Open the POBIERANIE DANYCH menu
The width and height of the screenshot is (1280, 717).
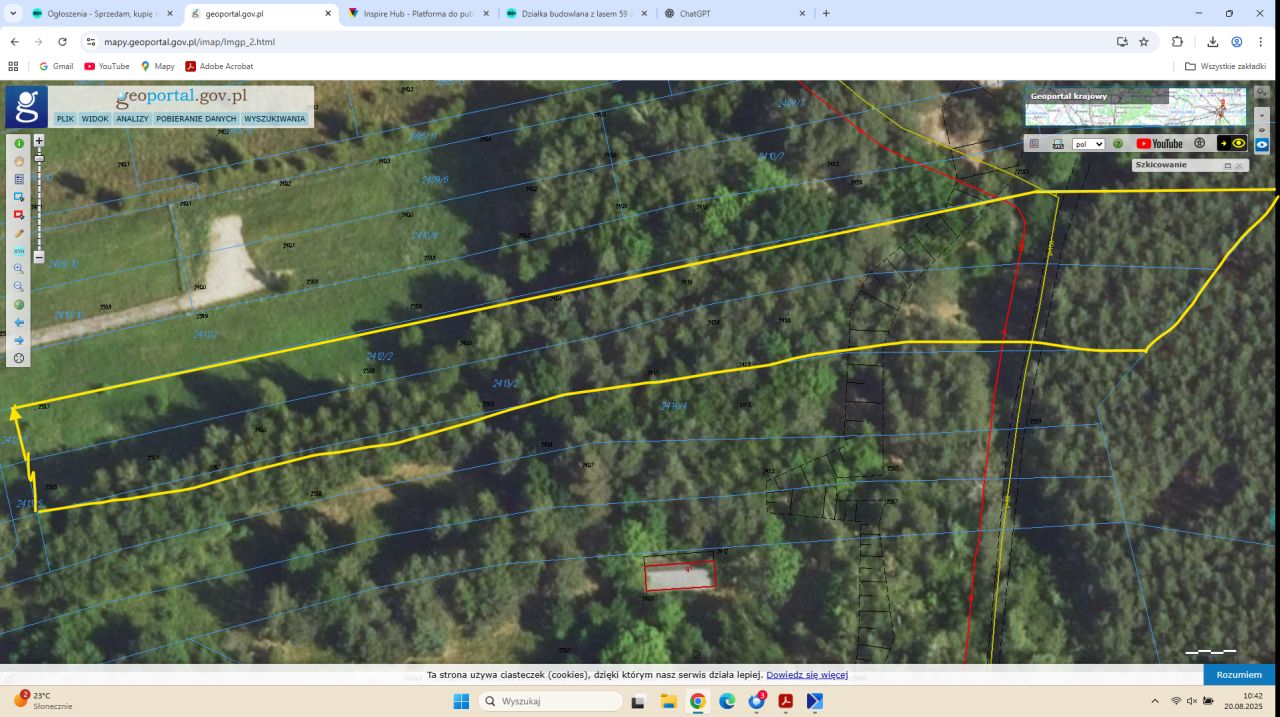pyautogui.click(x=196, y=118)
